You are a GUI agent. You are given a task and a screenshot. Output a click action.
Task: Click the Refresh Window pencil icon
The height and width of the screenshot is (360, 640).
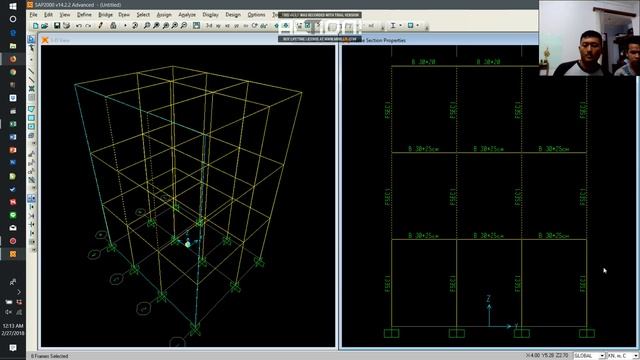pos(100,26)
